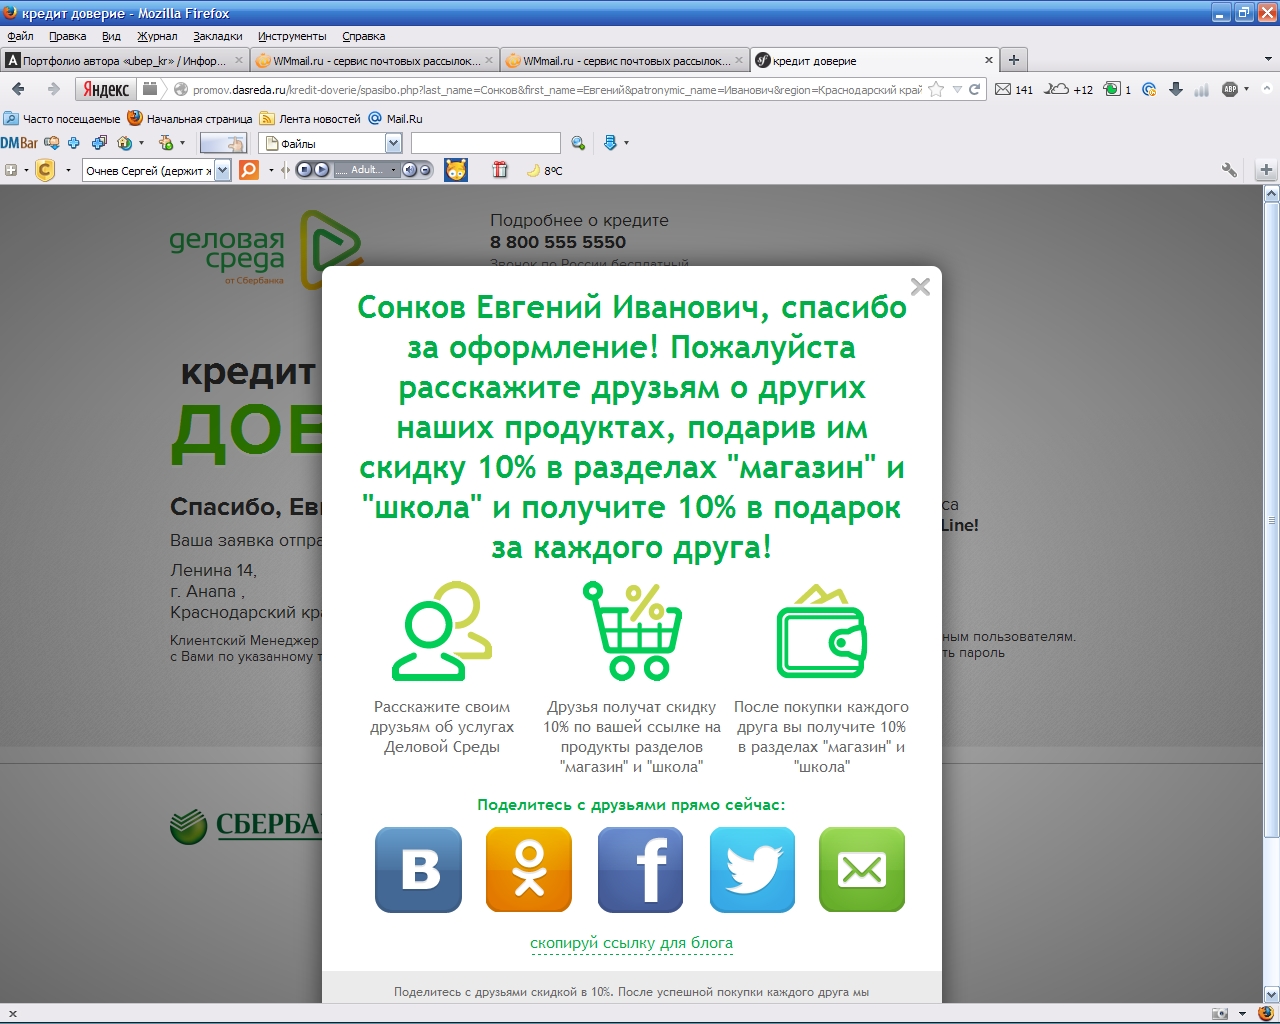Open the address bar history dropdown arrow
This screenshot has width=1280, height=1024.
pyautogui.click(x=957, y=89)
